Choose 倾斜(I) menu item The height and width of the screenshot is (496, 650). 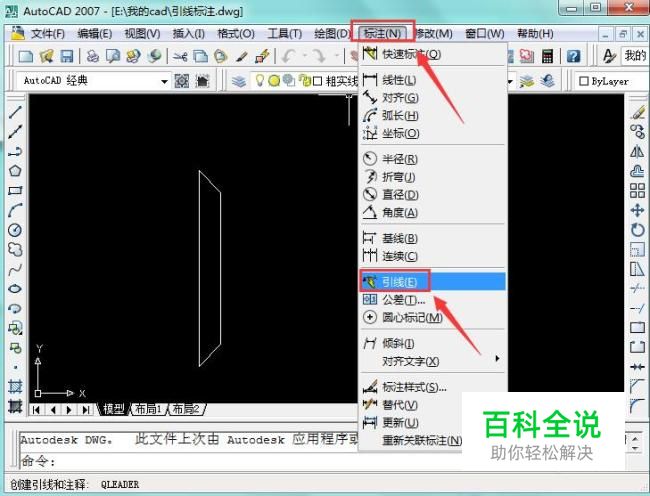point(433,344)
